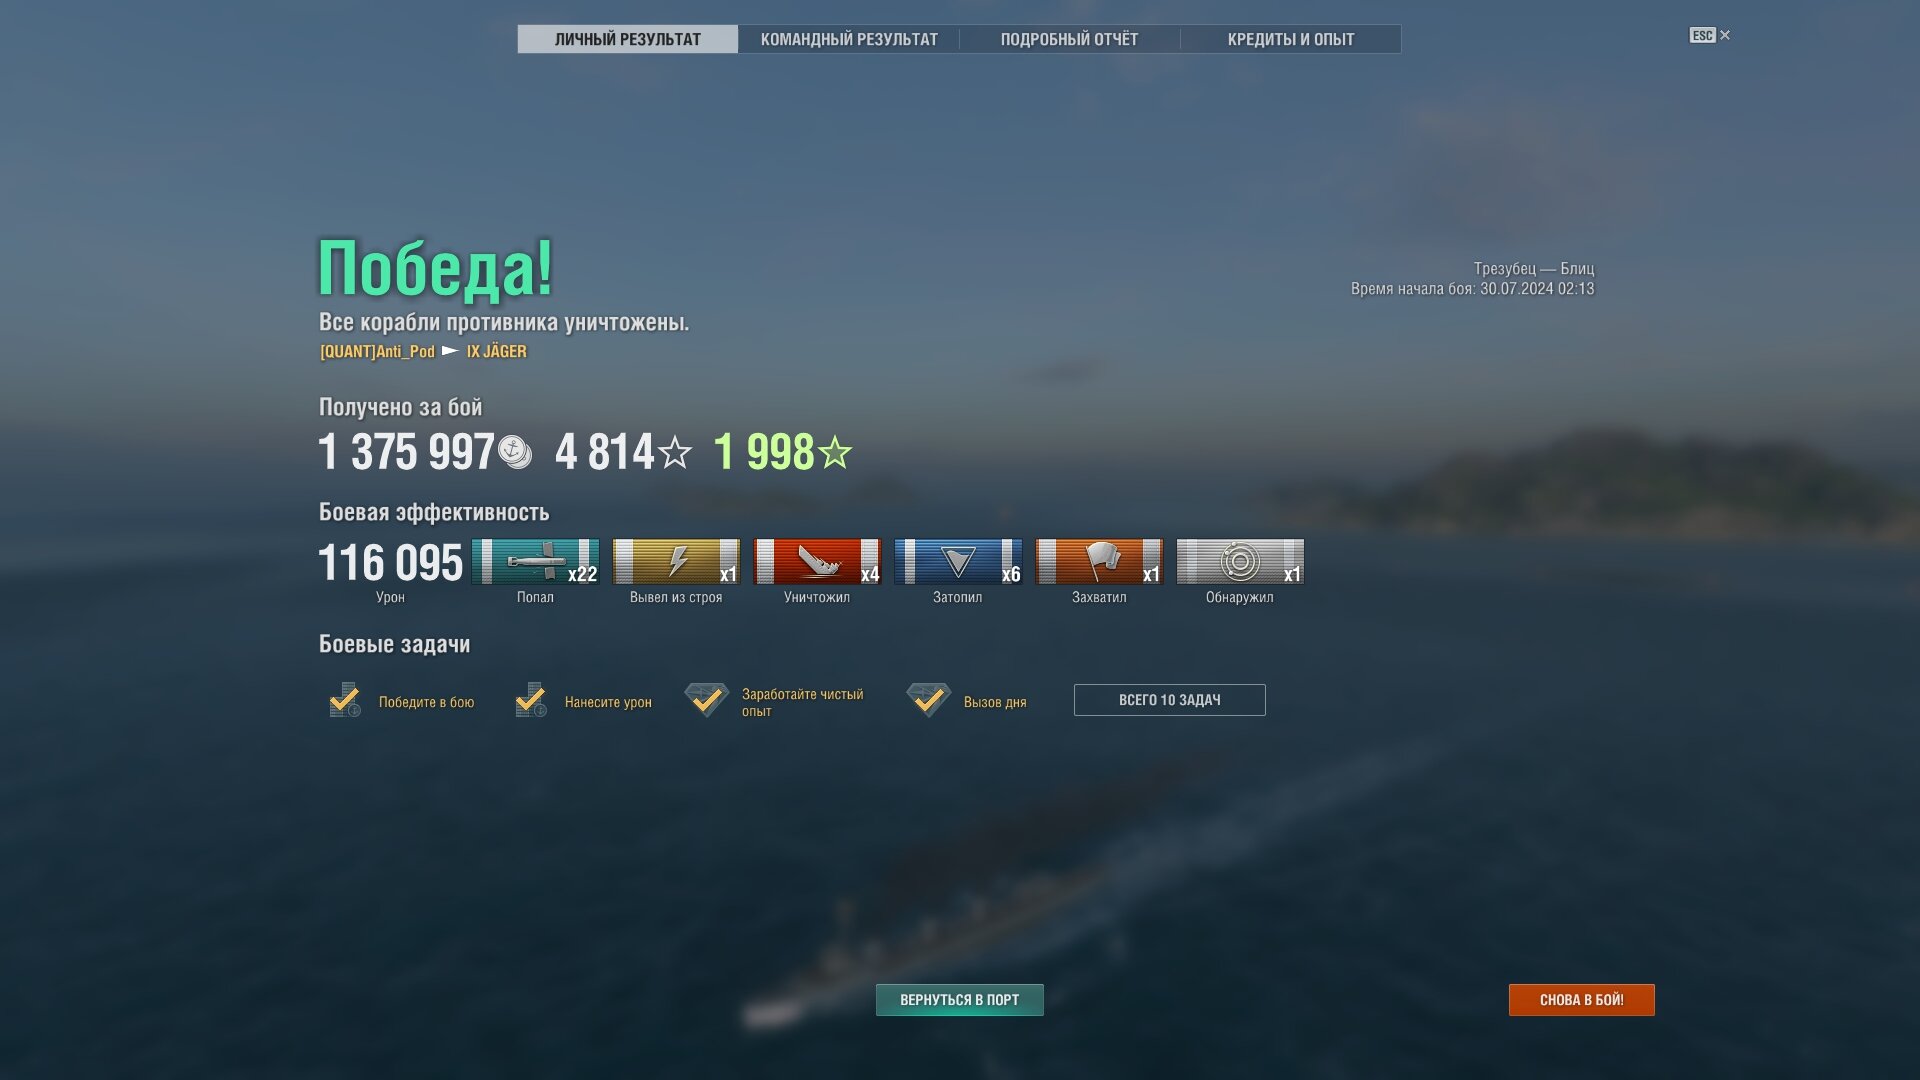1920x1080 pixels.
Task: Open the 'Подробный отчёт' tab
Action: (x=1069, y=39)
